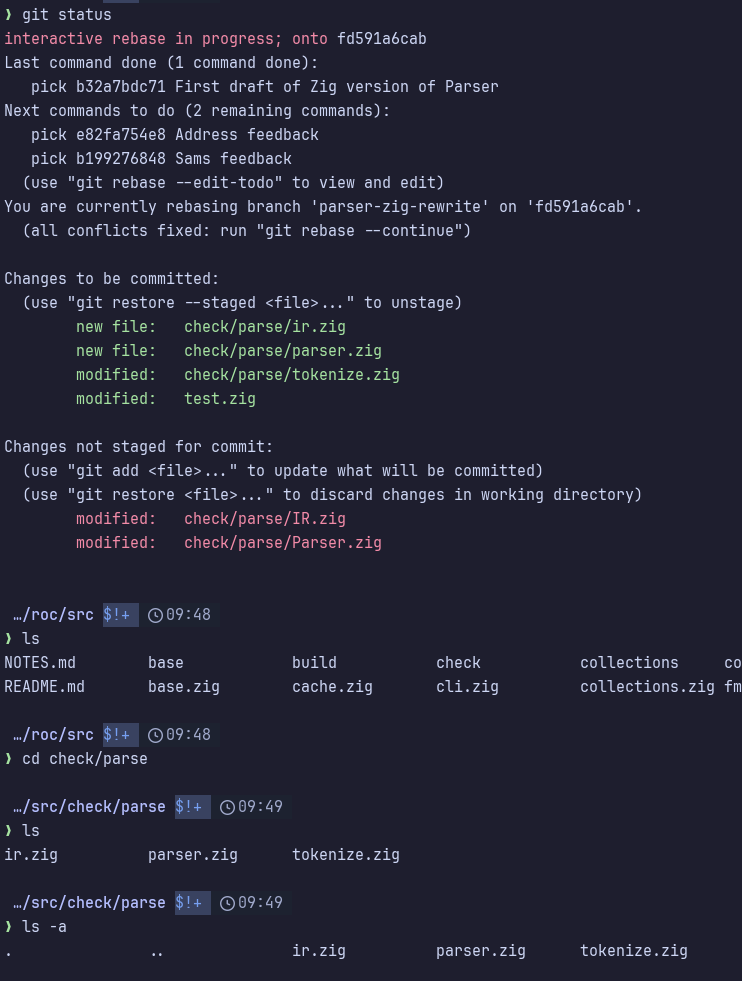Click README.md in the ls output

click(44, 687)
